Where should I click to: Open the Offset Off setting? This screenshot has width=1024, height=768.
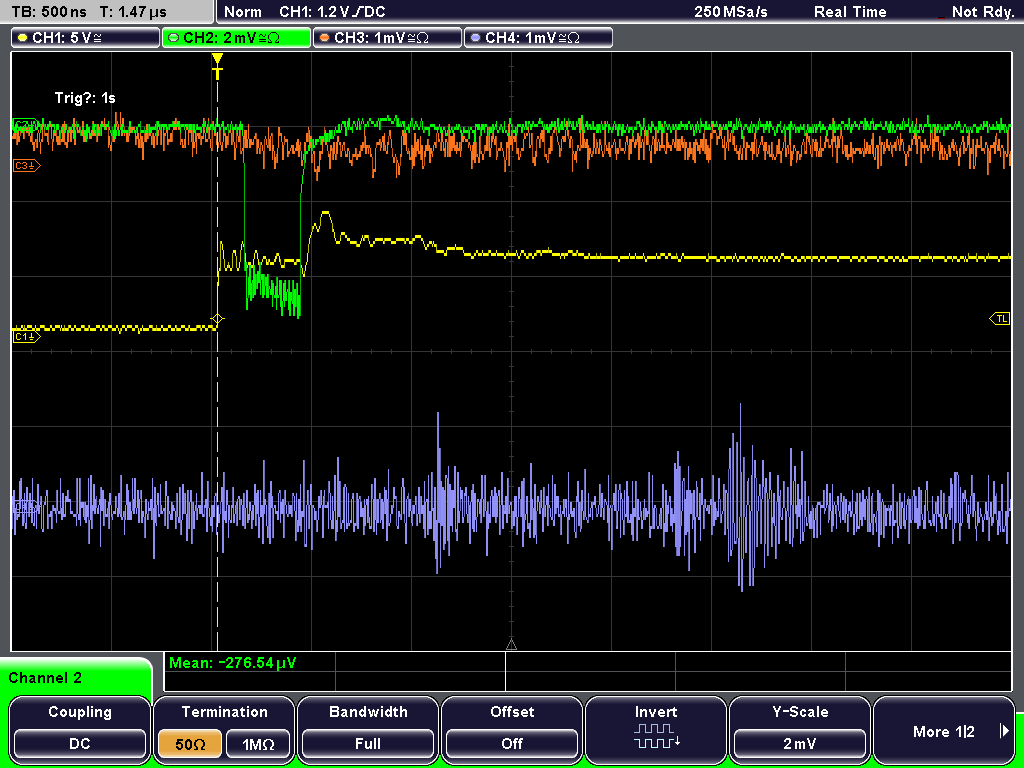click(512, 743)
